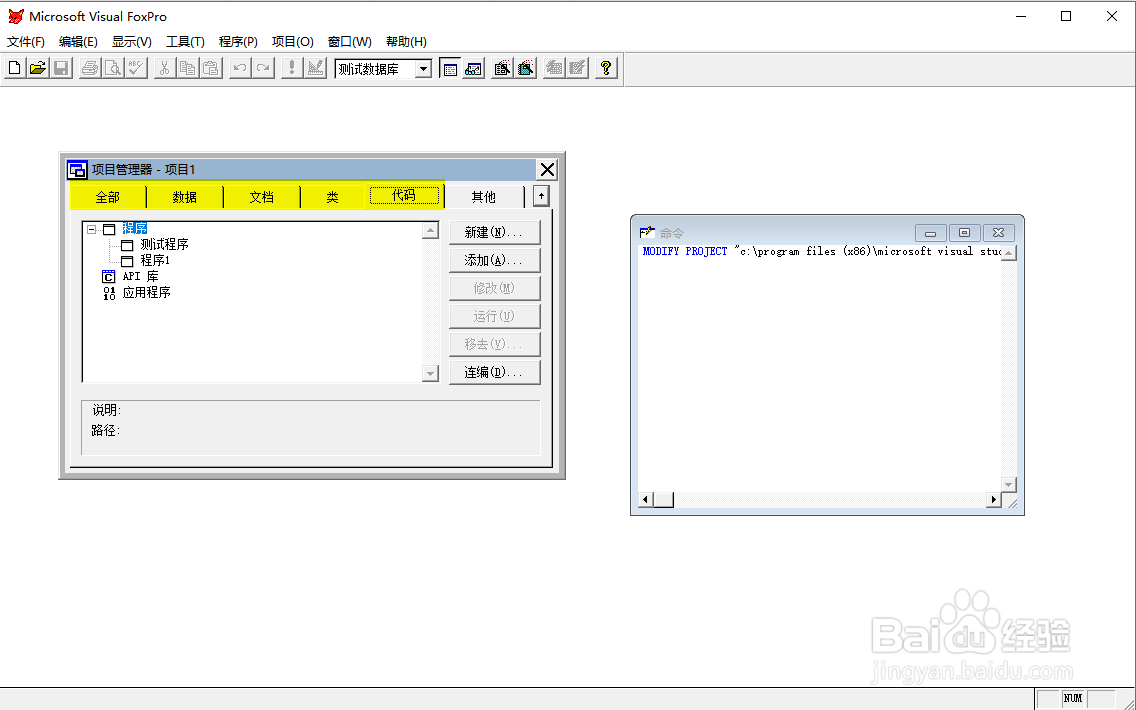Click the 修改(M) button
The image size is (1136, 710).
pyautogui.click(x=494, y=288)
